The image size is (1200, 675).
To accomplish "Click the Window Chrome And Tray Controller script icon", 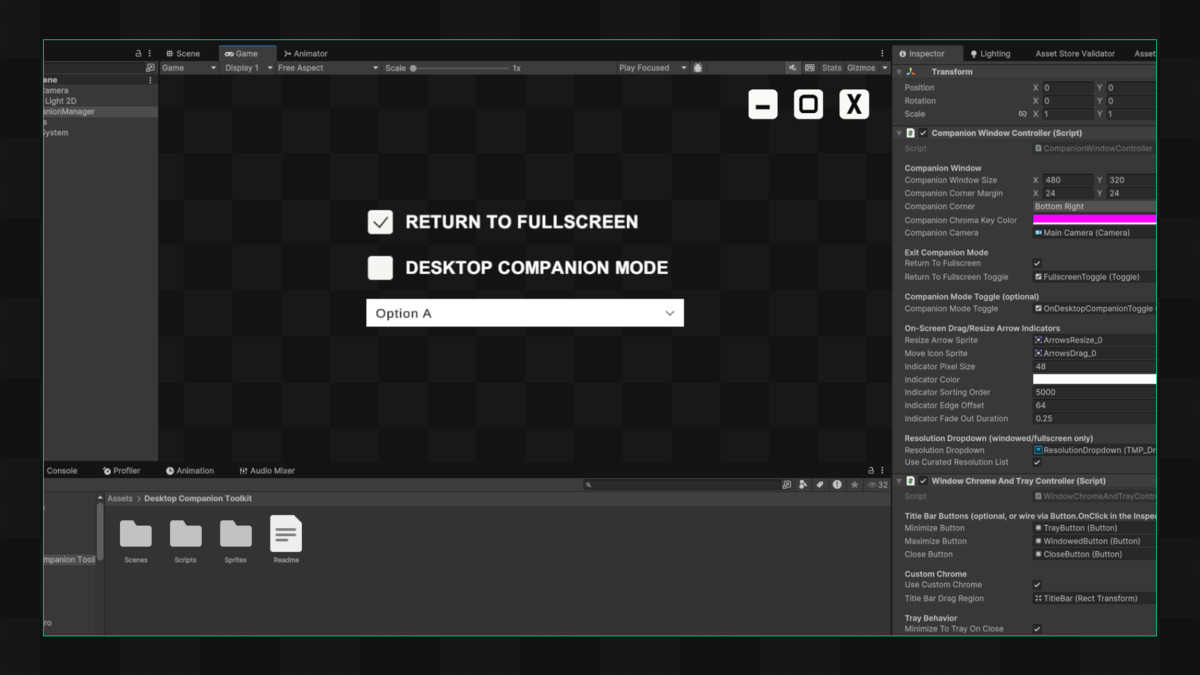I will [911, 481].
